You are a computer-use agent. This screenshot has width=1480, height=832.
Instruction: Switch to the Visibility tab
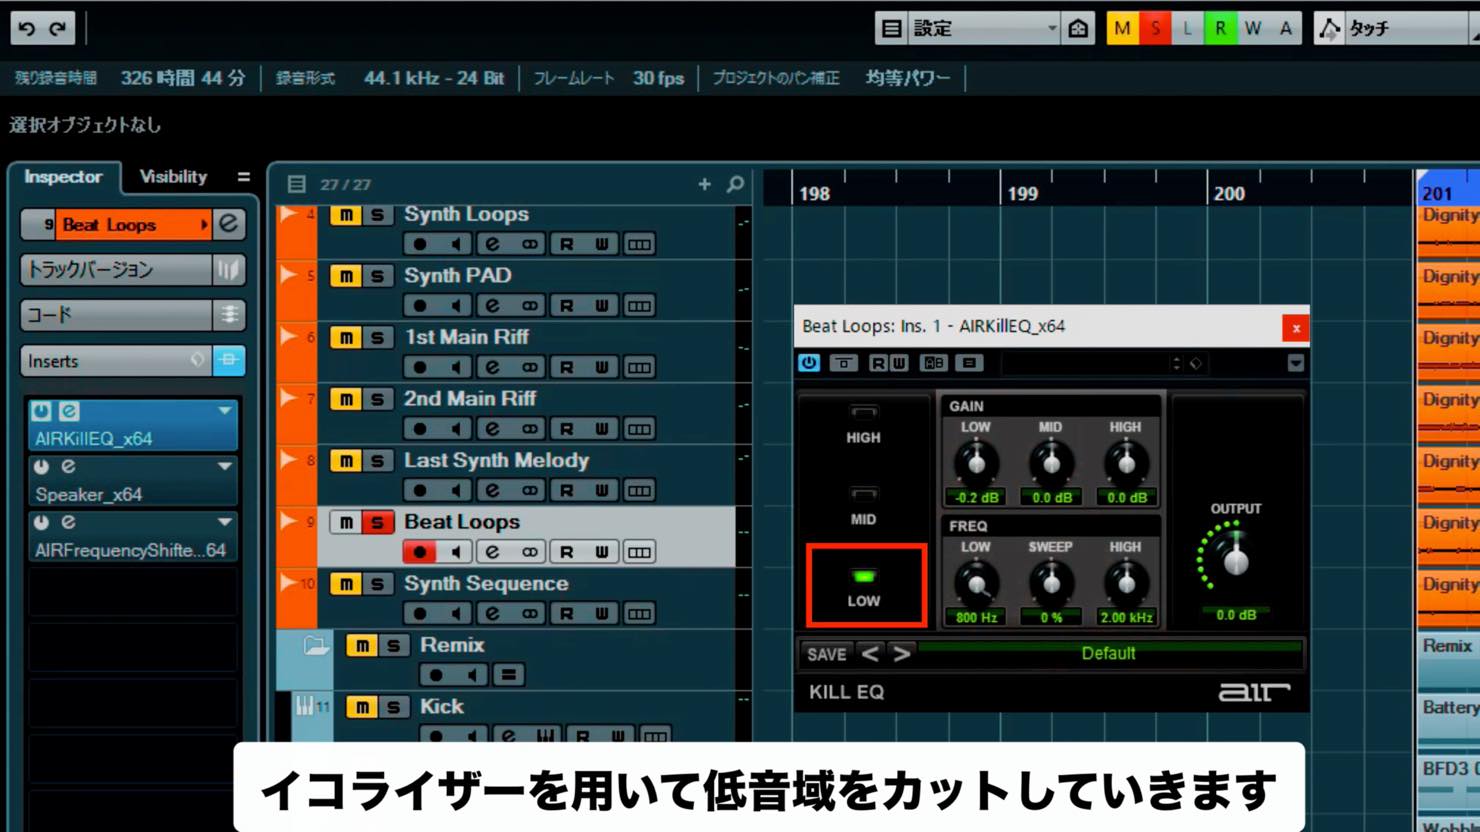(x=173, y=177)
